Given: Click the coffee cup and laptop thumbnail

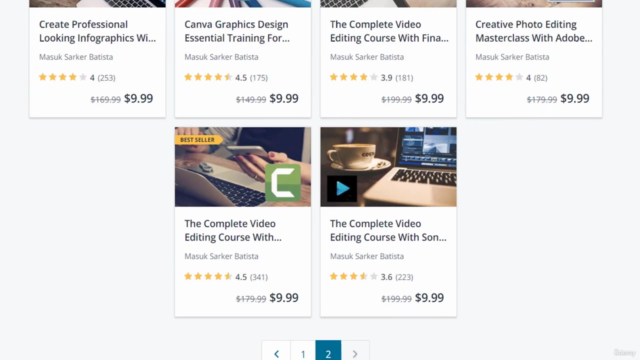Looking at the screenshot, I should click(x=388, y=167).
